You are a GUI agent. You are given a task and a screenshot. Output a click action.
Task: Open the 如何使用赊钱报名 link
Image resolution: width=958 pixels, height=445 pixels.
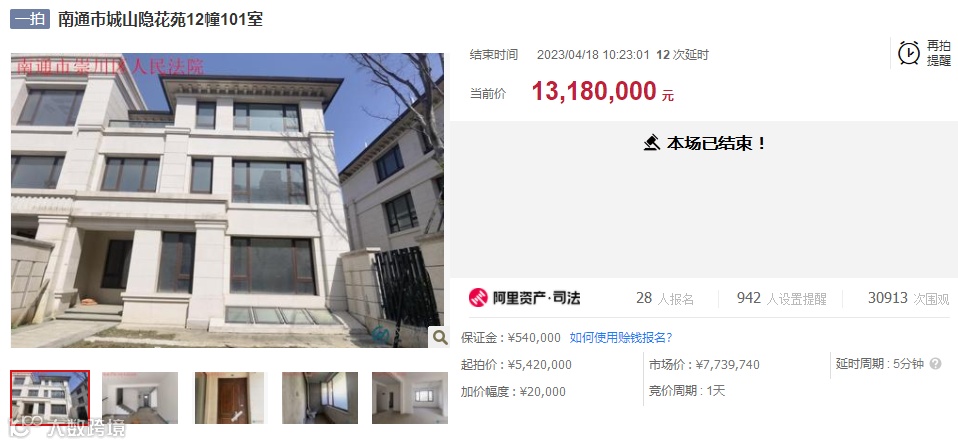click(621, 337)
